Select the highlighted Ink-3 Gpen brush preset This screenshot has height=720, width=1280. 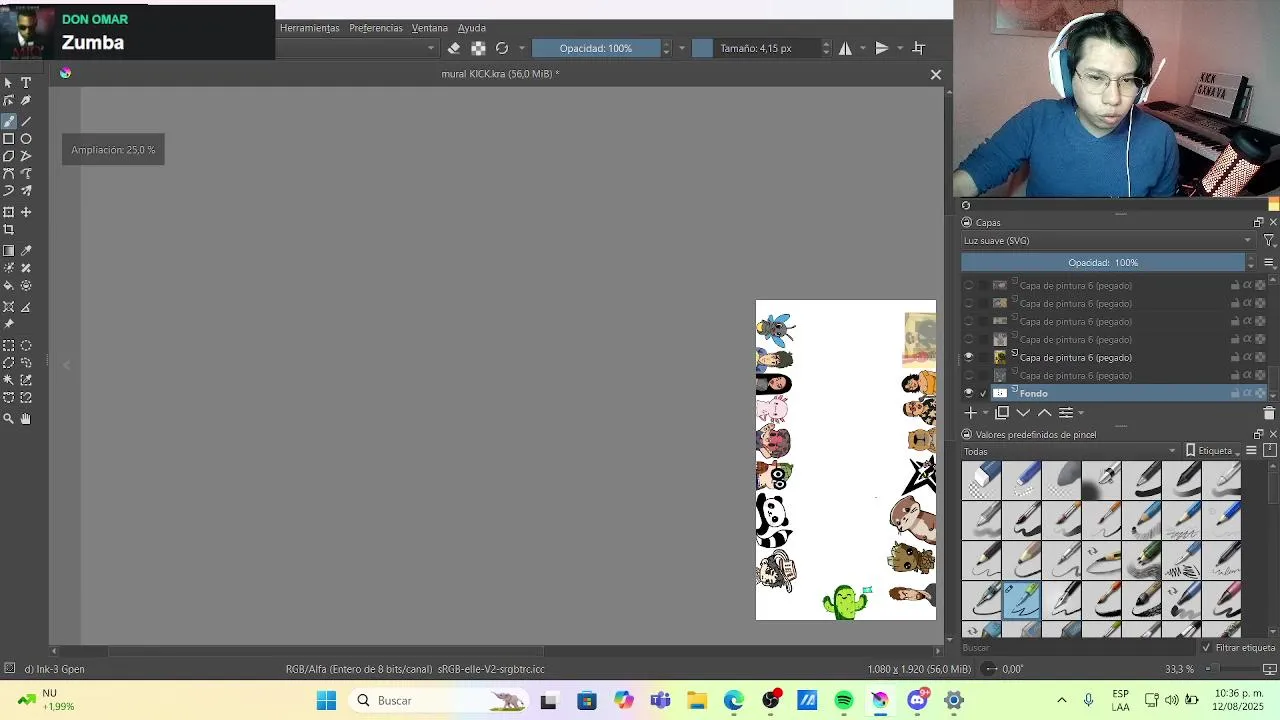1021,601
